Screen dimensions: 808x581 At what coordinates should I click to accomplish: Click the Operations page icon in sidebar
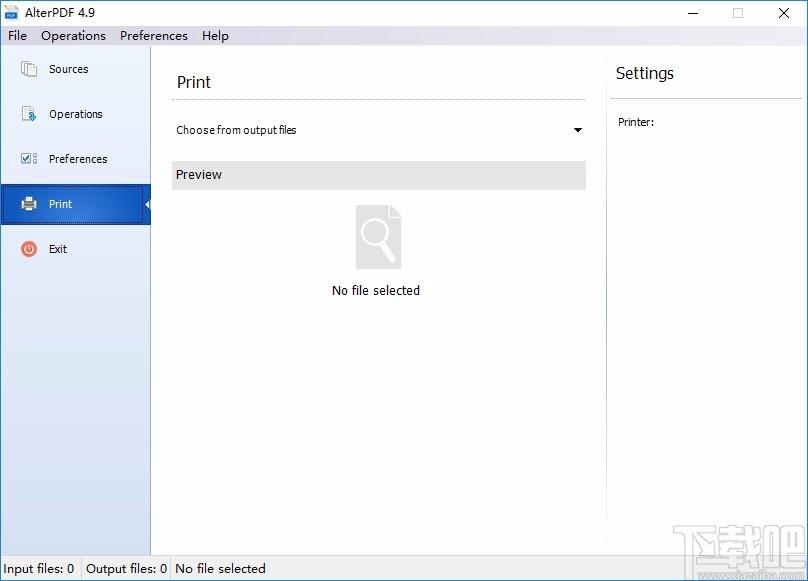tap(29, 113)
